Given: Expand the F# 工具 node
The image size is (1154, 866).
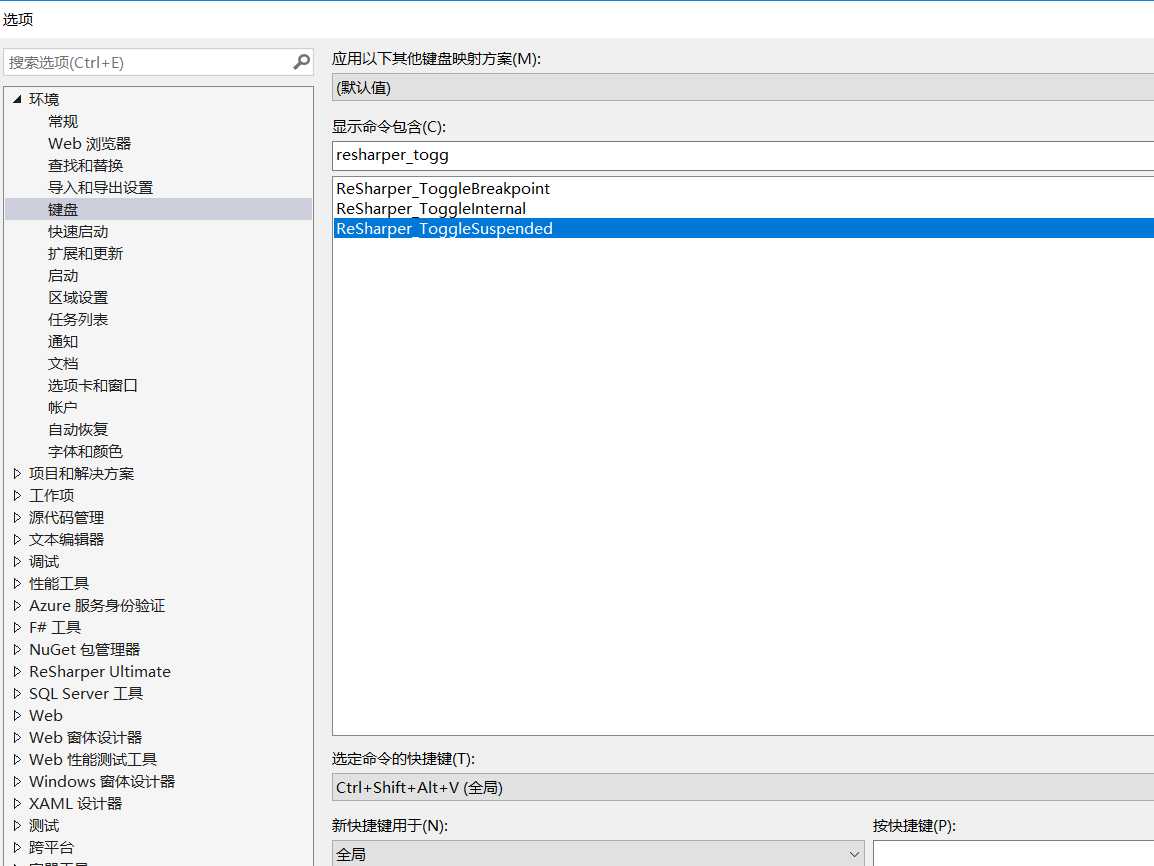Looking at the screenshot, I should coord(17,628).
